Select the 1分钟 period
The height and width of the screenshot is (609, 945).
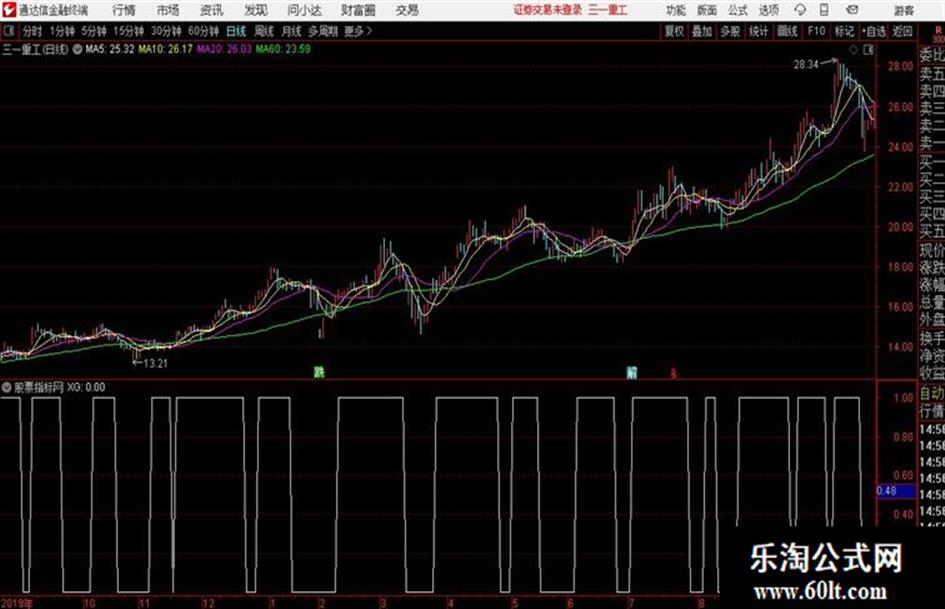coord(61,31)
